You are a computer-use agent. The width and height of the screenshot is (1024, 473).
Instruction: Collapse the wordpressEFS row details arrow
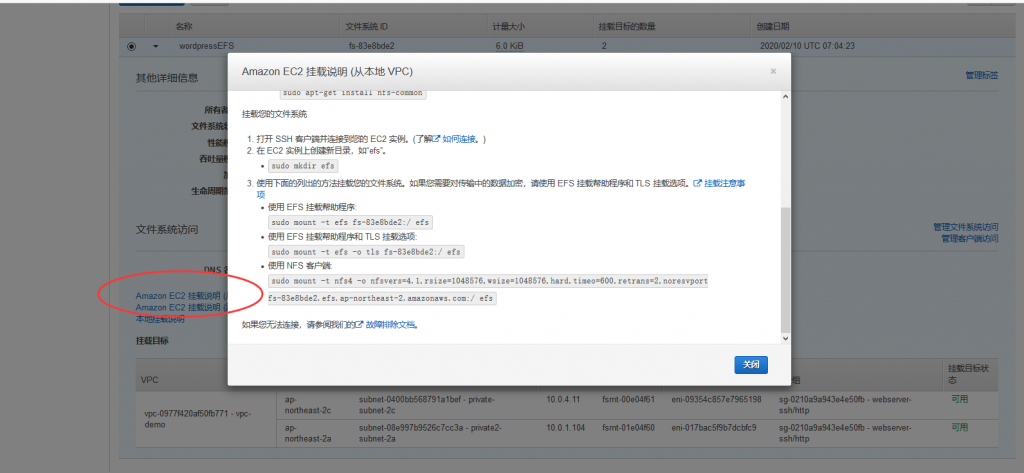[x=155, y=46]
